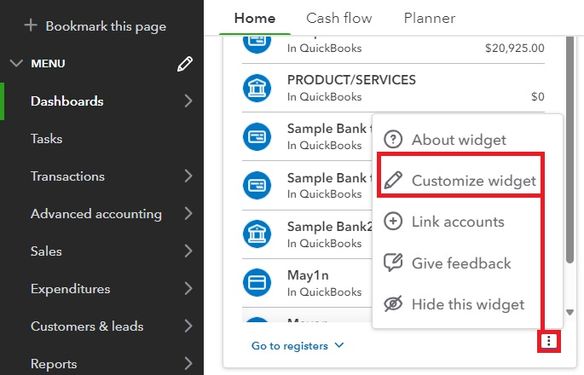
Task: Click the Sample Bank2 bank building icon
Action: point(257,234)
